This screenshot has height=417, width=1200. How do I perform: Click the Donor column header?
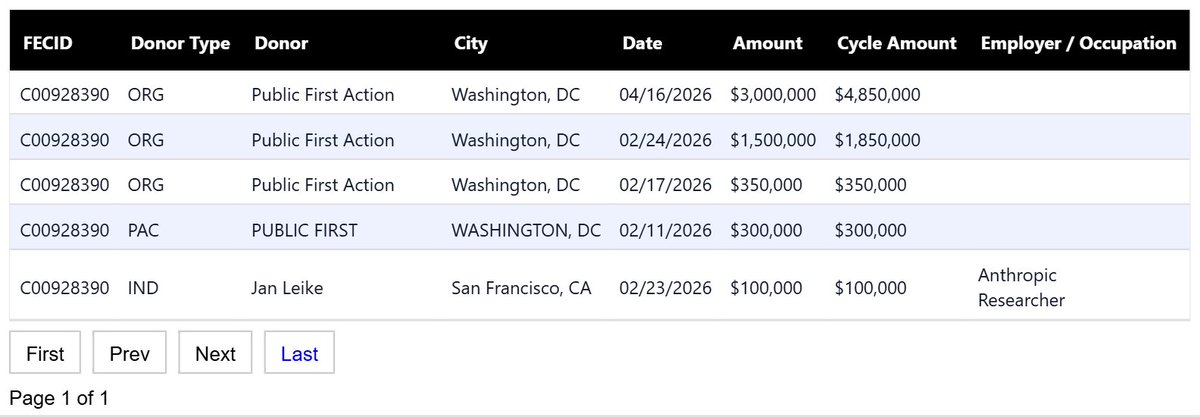point(281,43)
